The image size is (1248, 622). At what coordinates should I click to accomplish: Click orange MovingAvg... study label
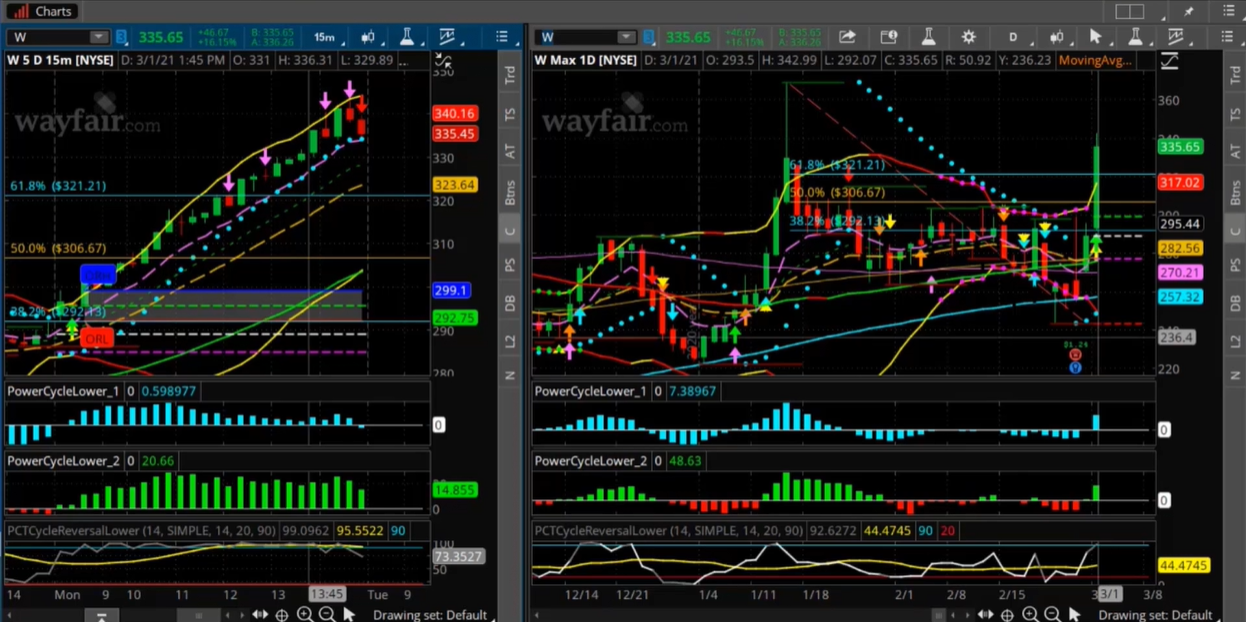click(1095, 60)
